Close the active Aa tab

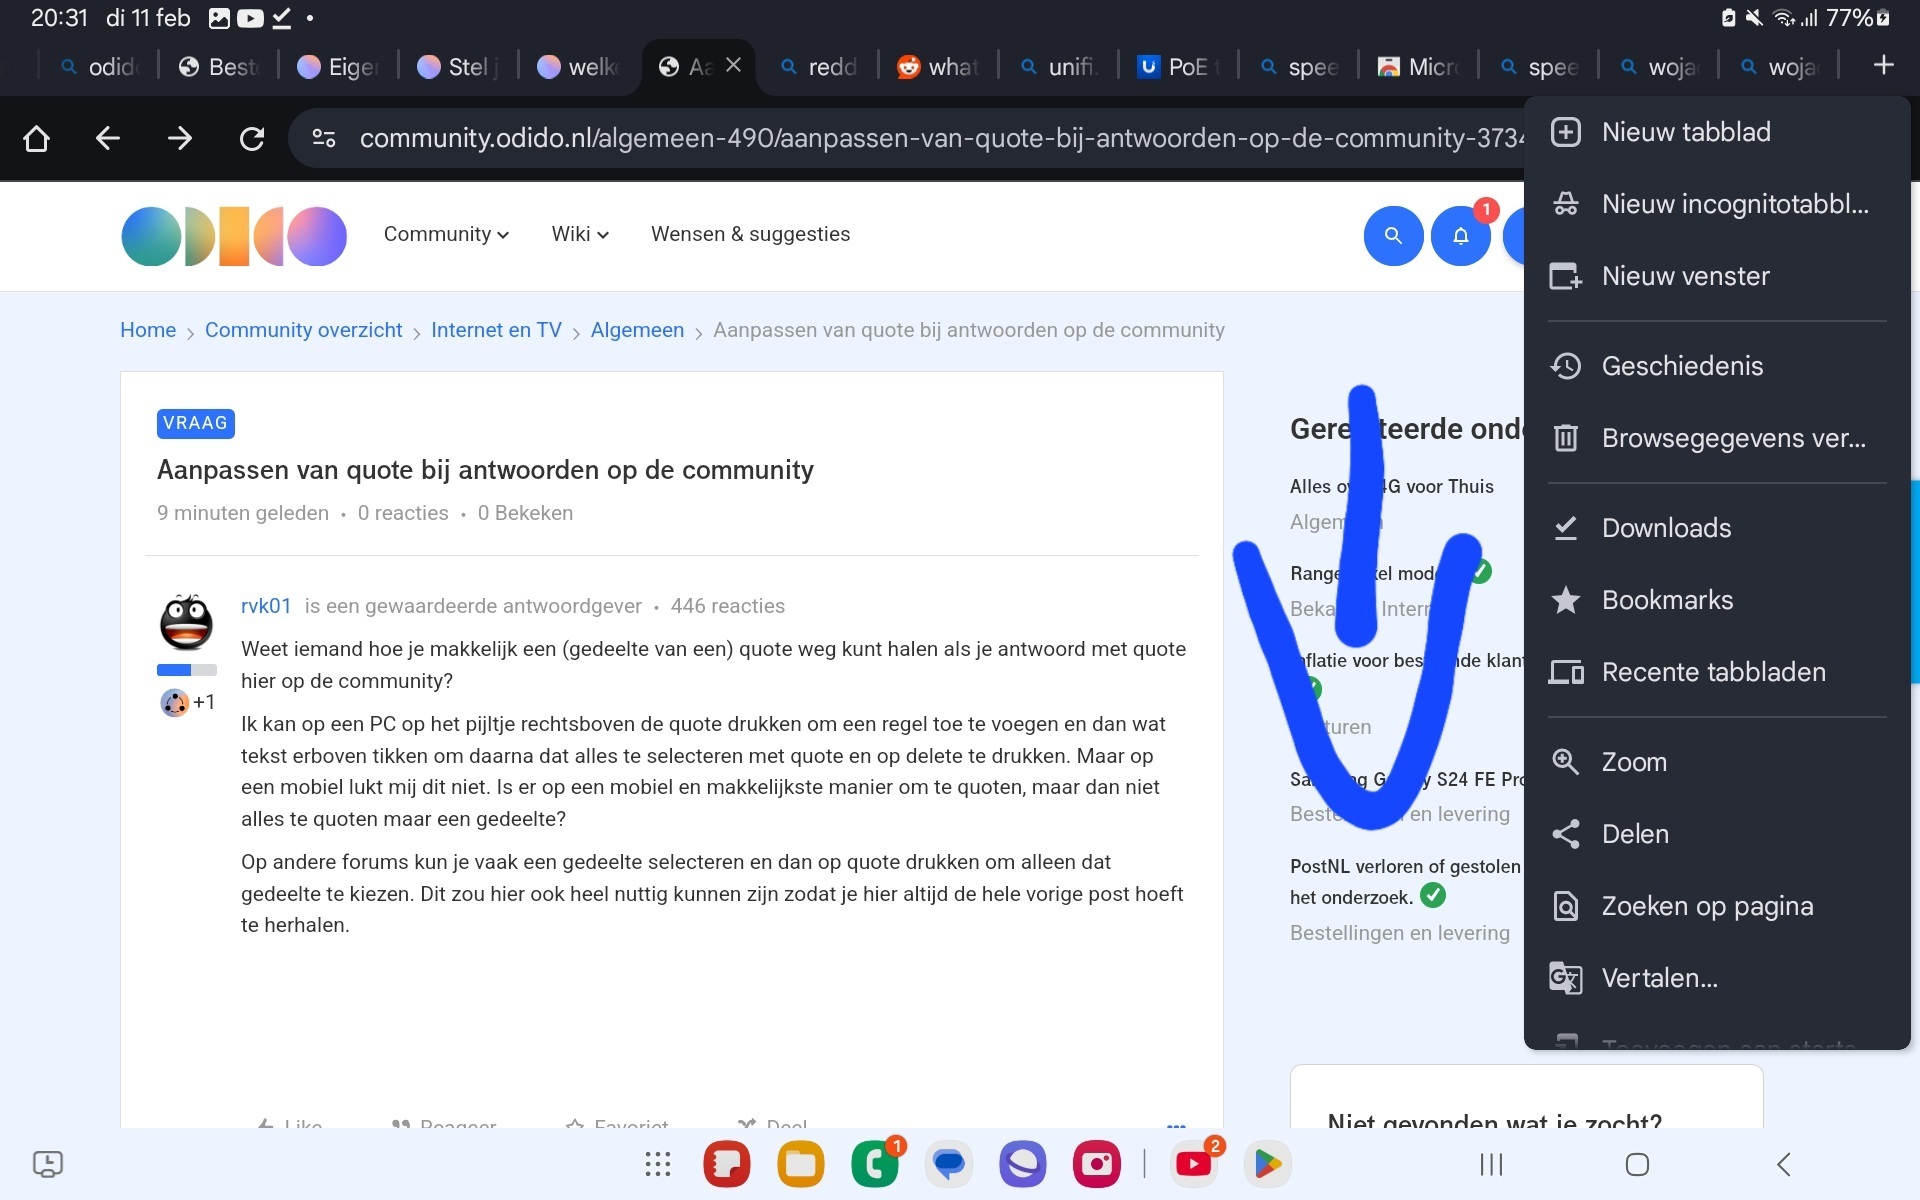click(733, 65)
